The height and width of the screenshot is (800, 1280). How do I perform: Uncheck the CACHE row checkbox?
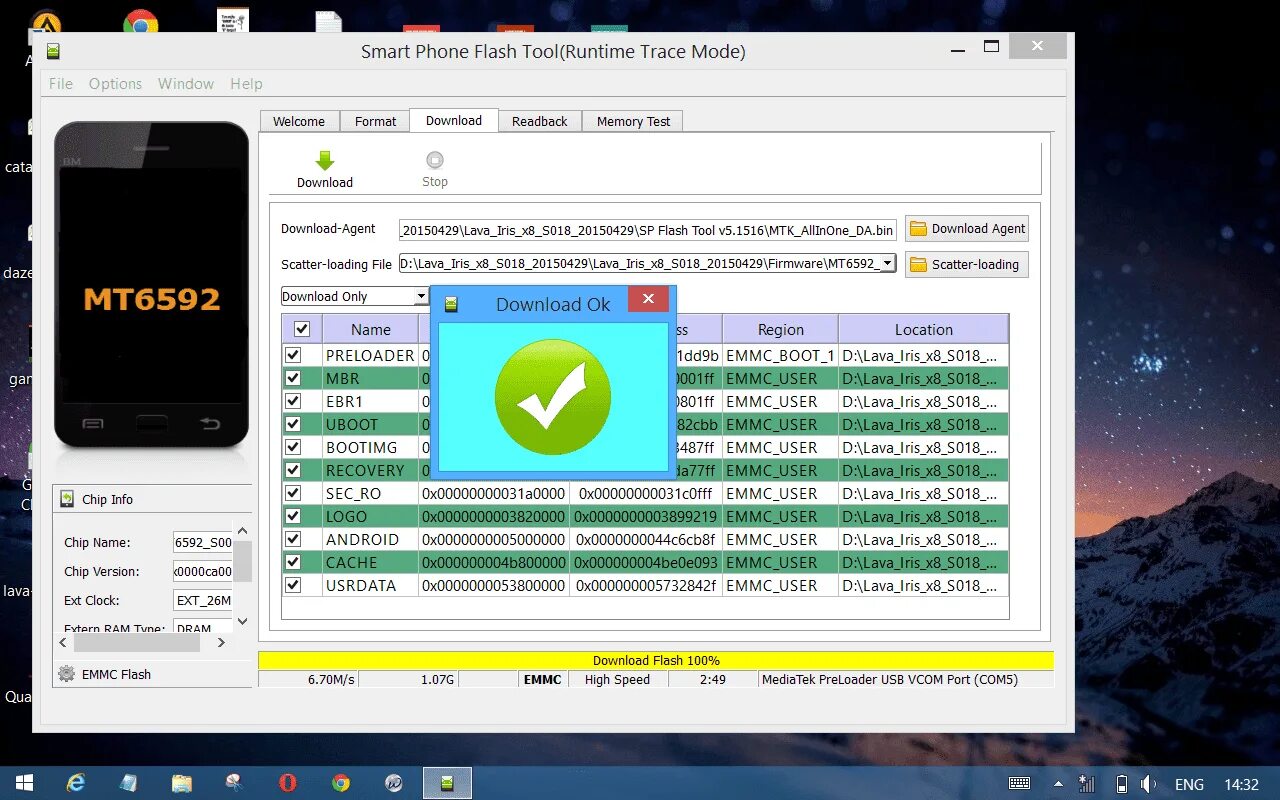tap(293, 562)
